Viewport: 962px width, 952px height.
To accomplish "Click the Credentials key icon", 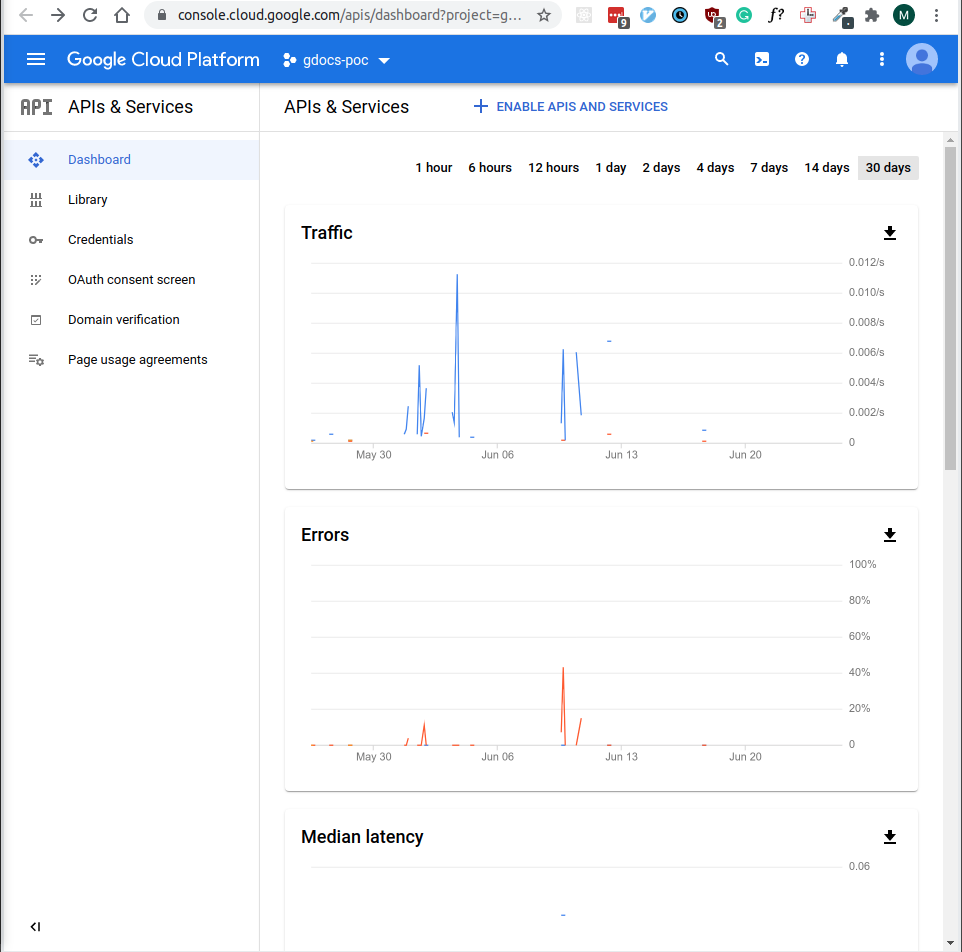I will pos(36,240).
